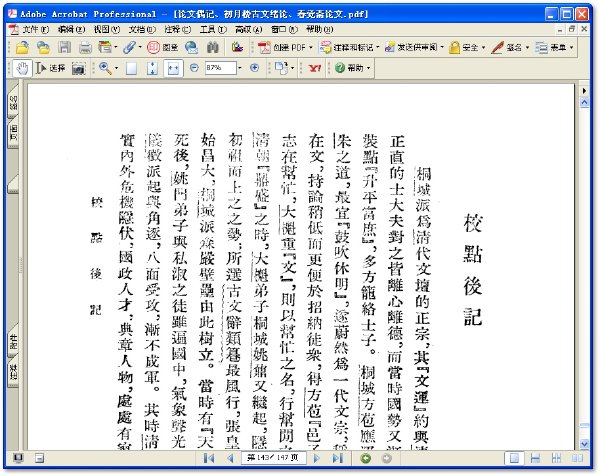Screen dimensions: 600x476
Task: Click the plus zoom in button
Action: pos(254,68)
